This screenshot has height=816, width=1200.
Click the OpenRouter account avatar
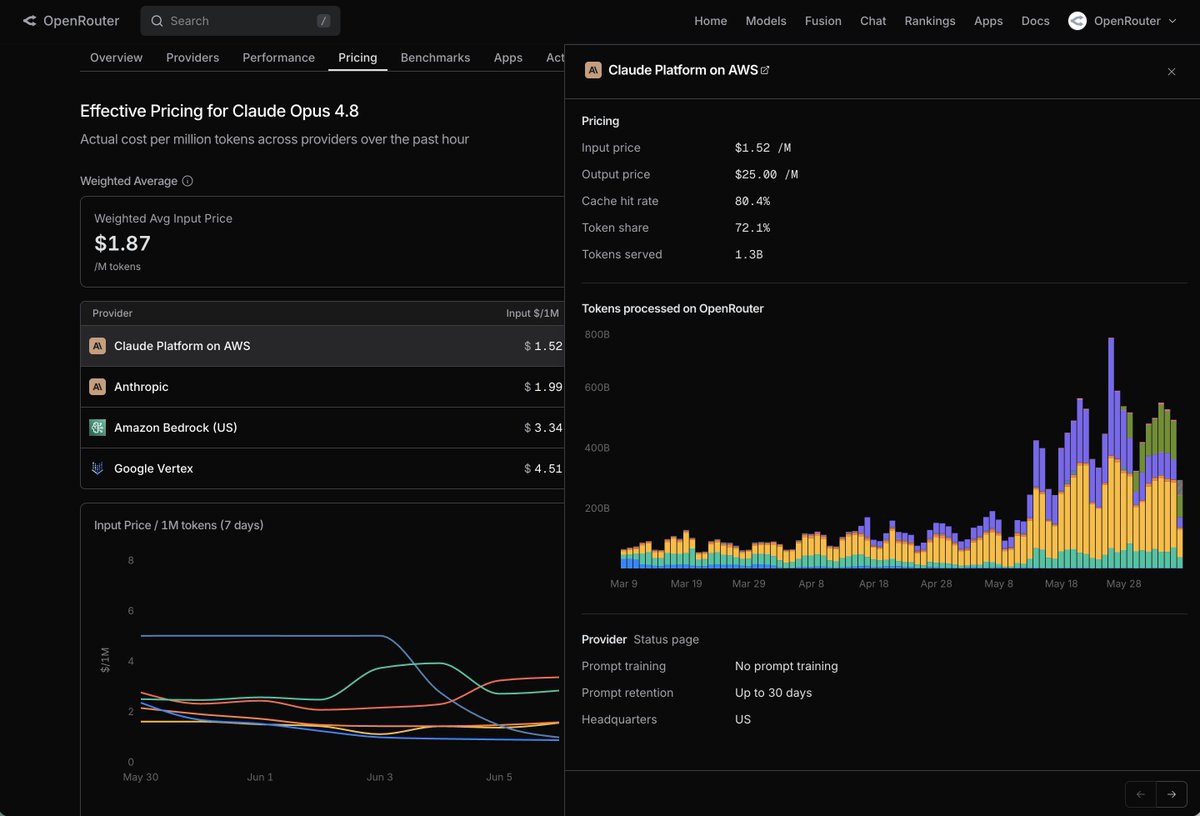pyautogui.click(x=1077, y=21)
